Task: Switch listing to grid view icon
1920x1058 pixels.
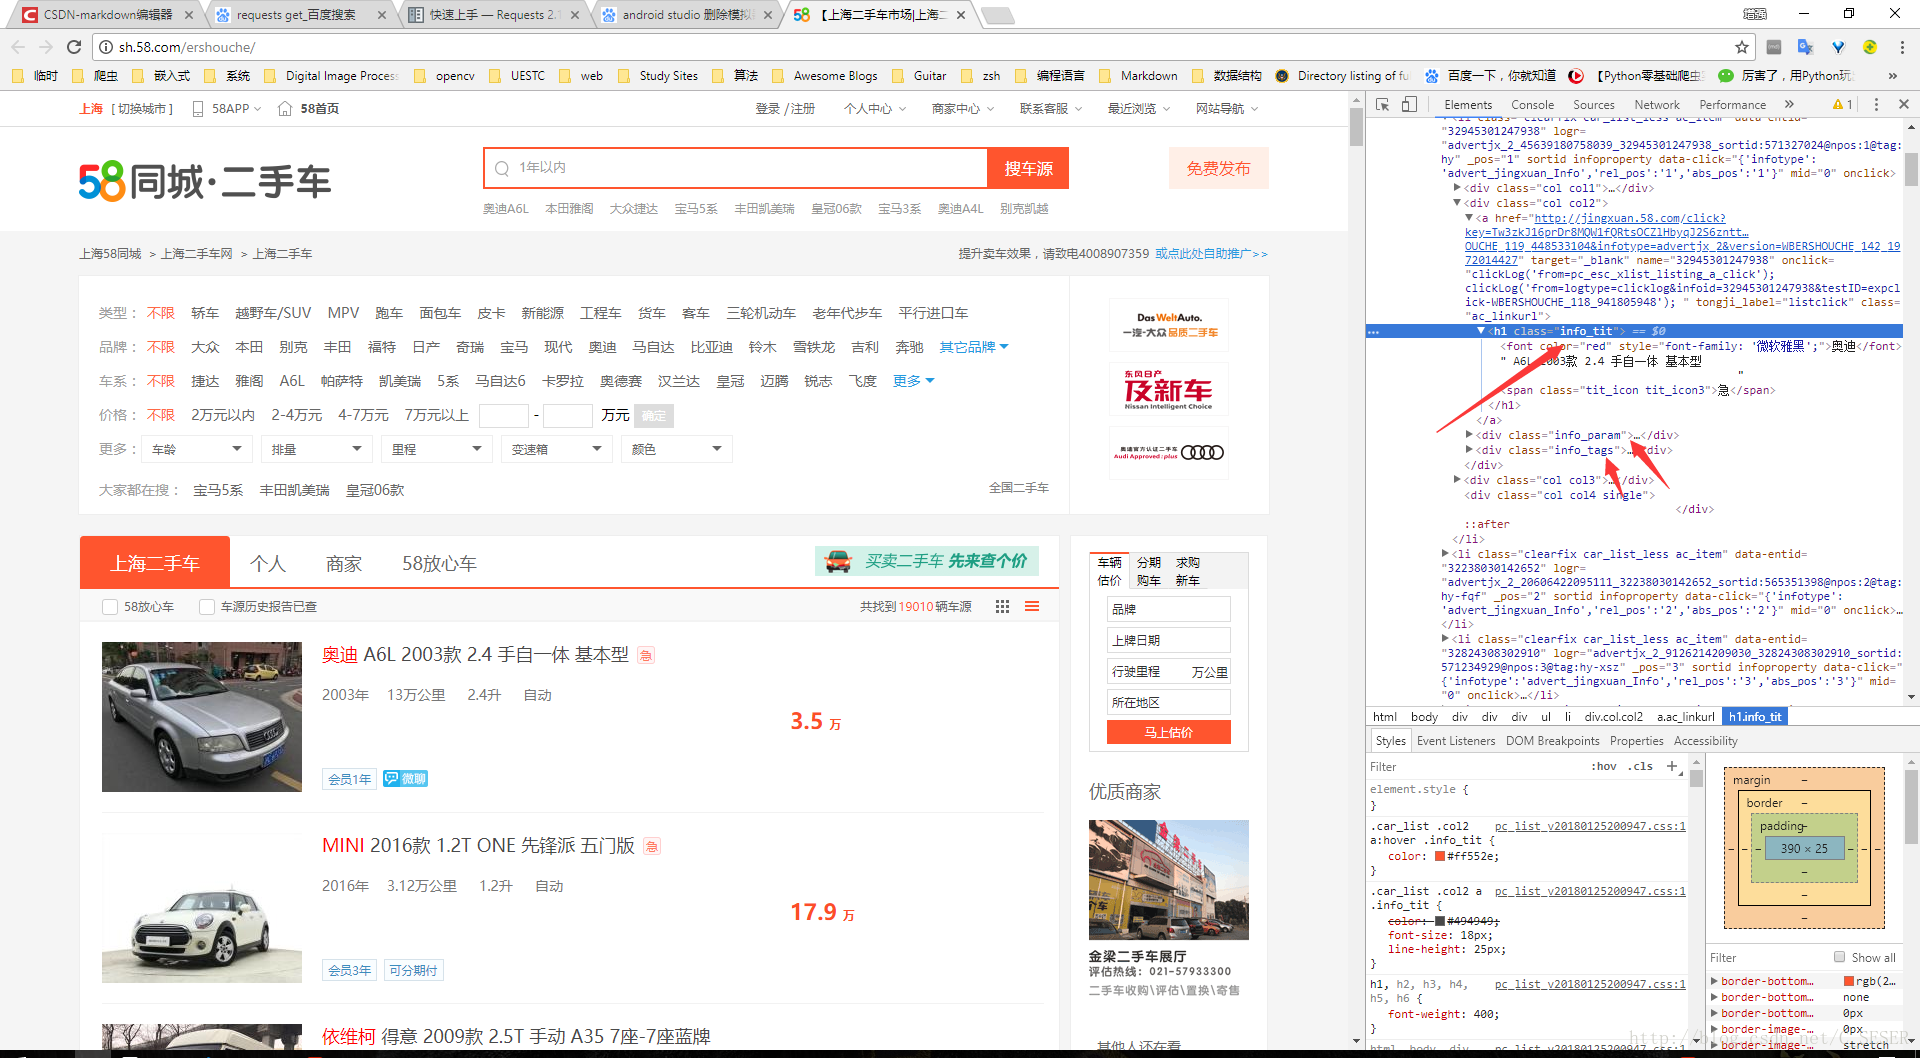Action: click(x=1002, y=607)
